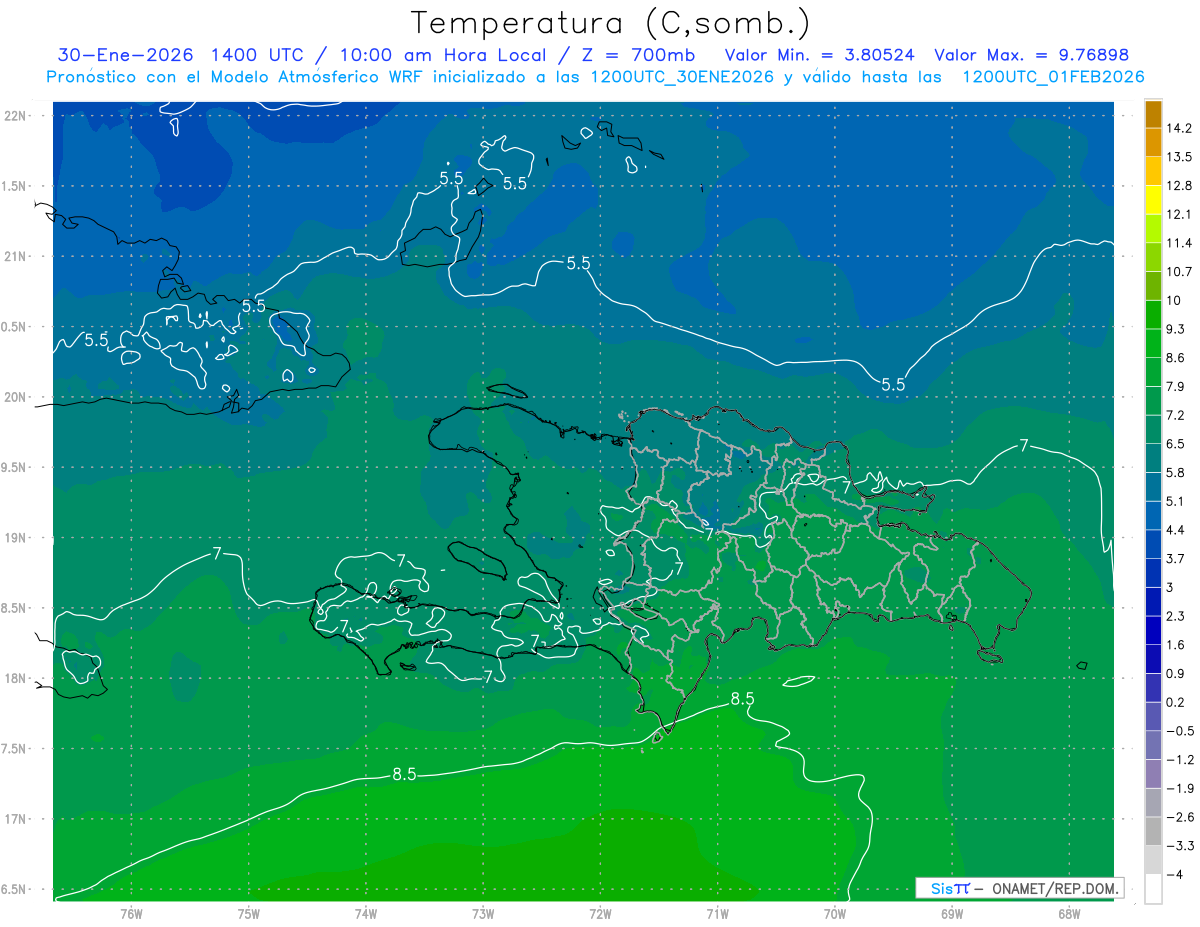Click the yellow color bar segment between 12.1 and 12.8
The height and width of the screenshot is (927, 1200).
point(1153,200)
